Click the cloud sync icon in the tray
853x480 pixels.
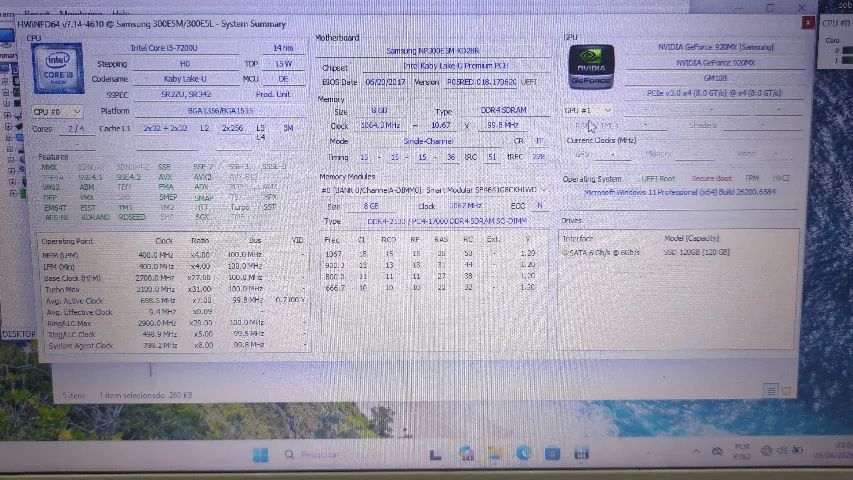tap(718, 451)
